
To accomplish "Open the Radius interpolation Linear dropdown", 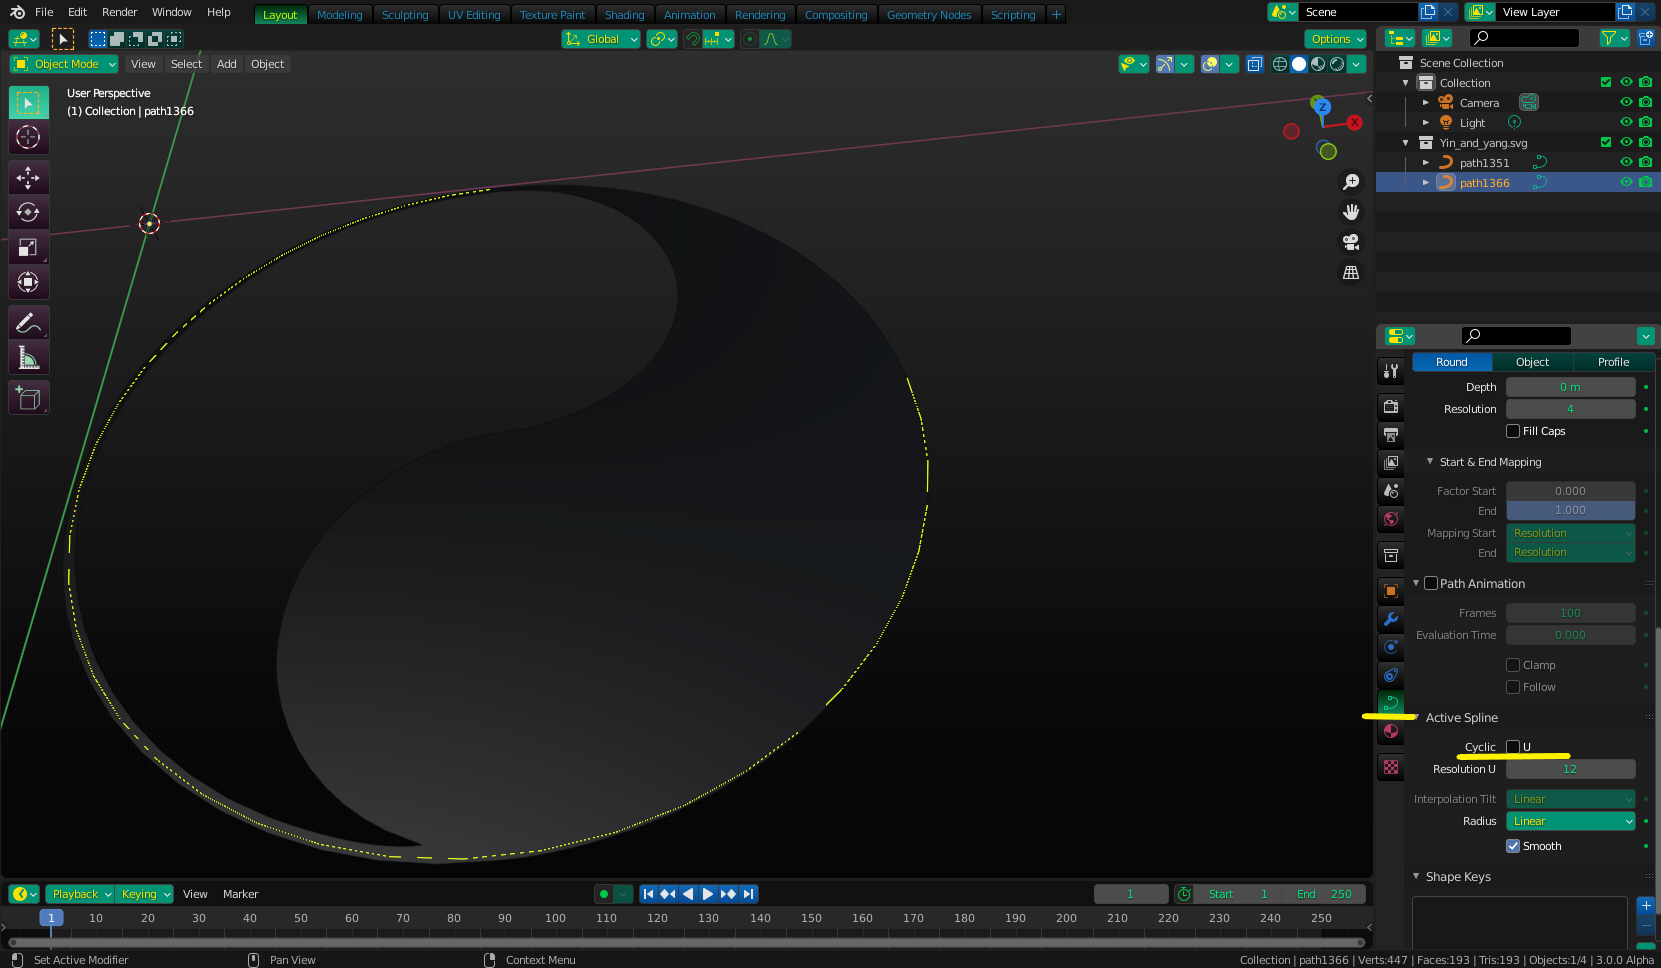I will pos(1571,821).
